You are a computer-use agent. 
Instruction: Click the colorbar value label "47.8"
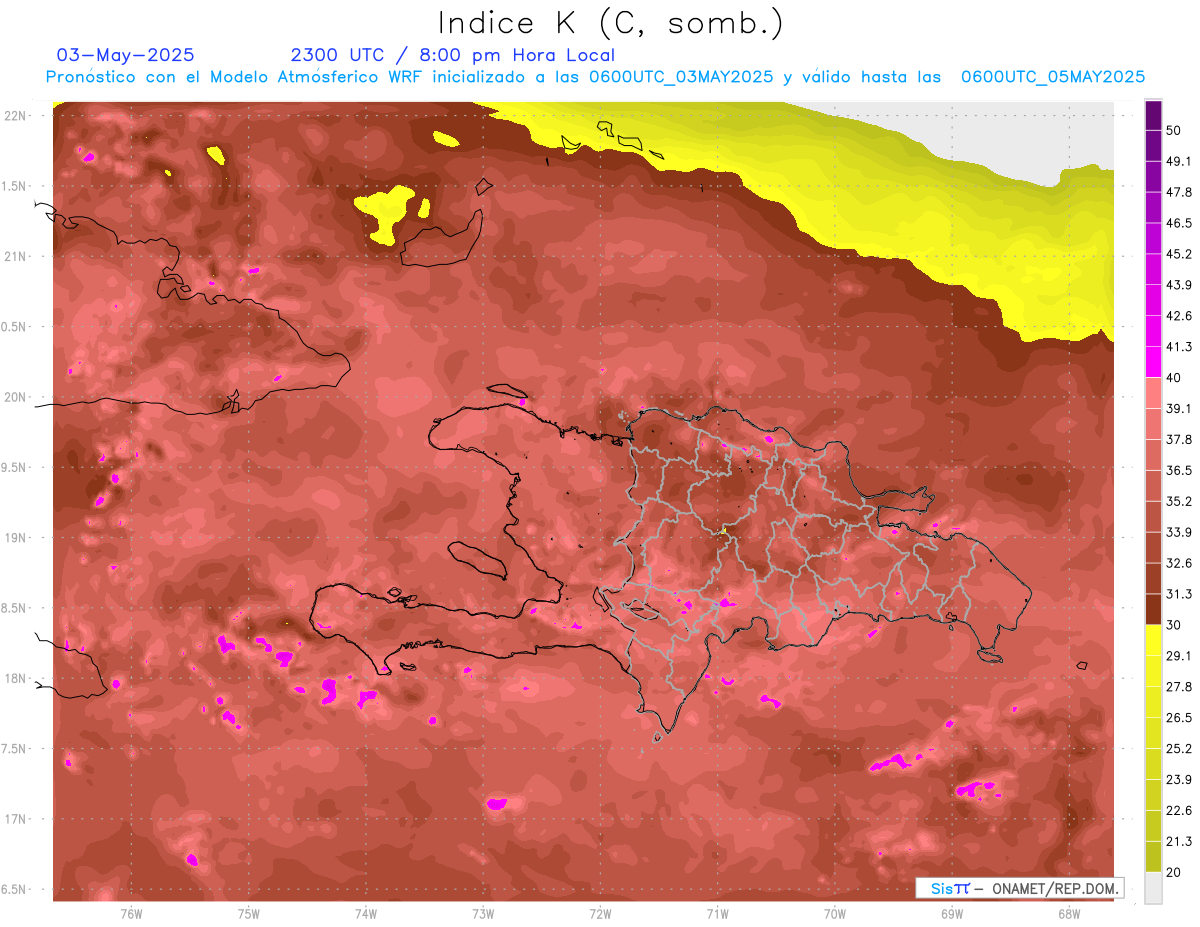pos(1178,192)
